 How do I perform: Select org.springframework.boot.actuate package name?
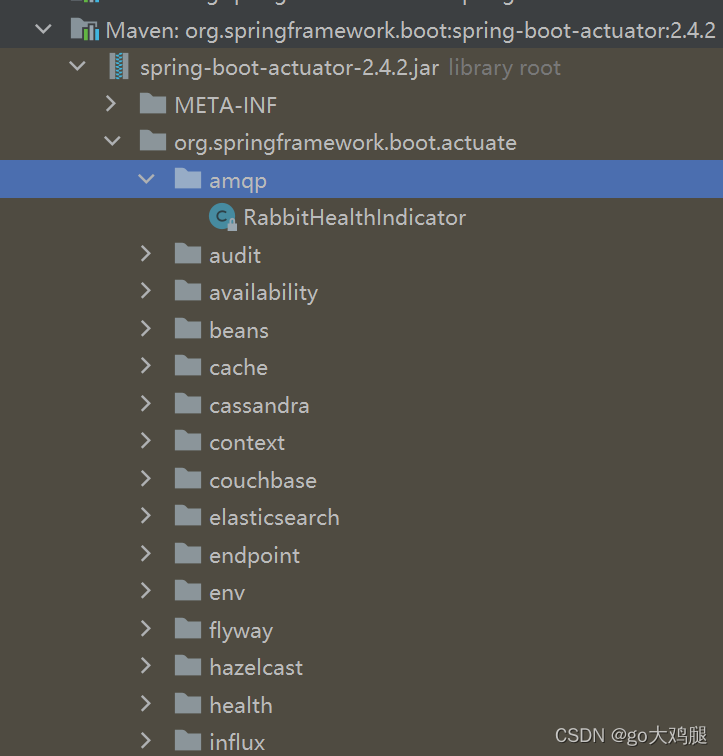345,143
